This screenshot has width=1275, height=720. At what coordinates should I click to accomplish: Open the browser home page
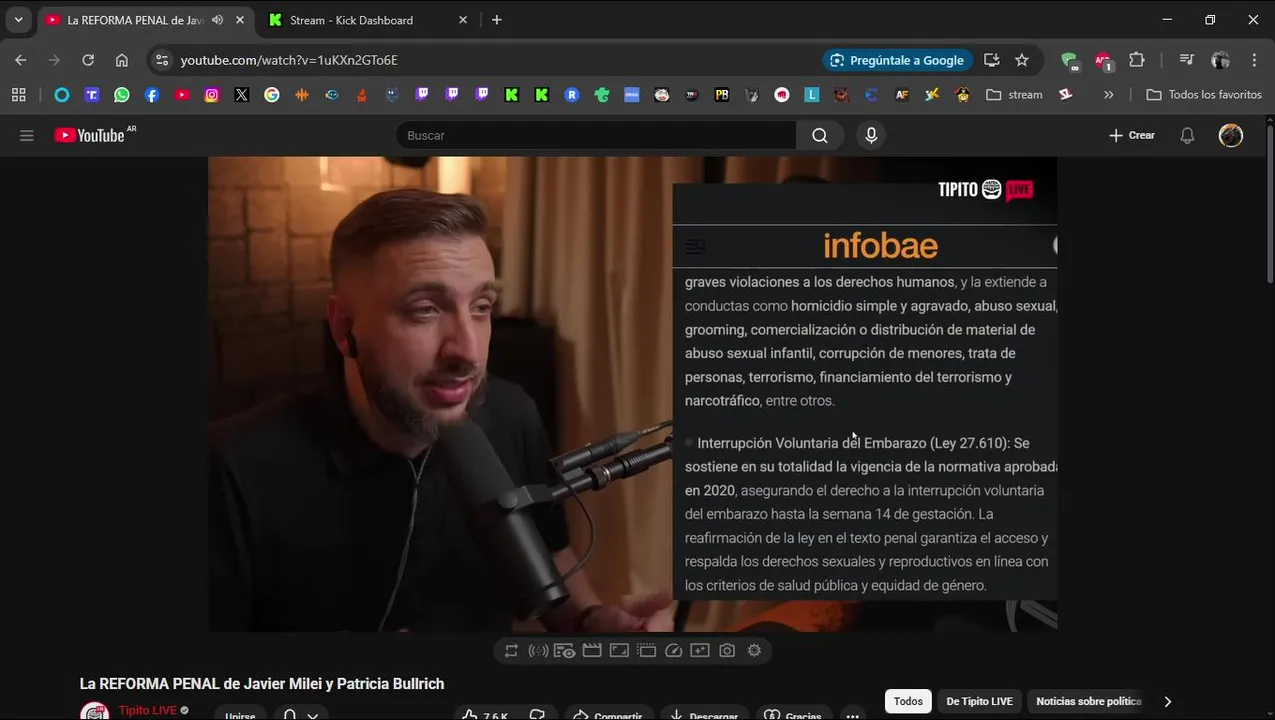click(x=121, y=60)
